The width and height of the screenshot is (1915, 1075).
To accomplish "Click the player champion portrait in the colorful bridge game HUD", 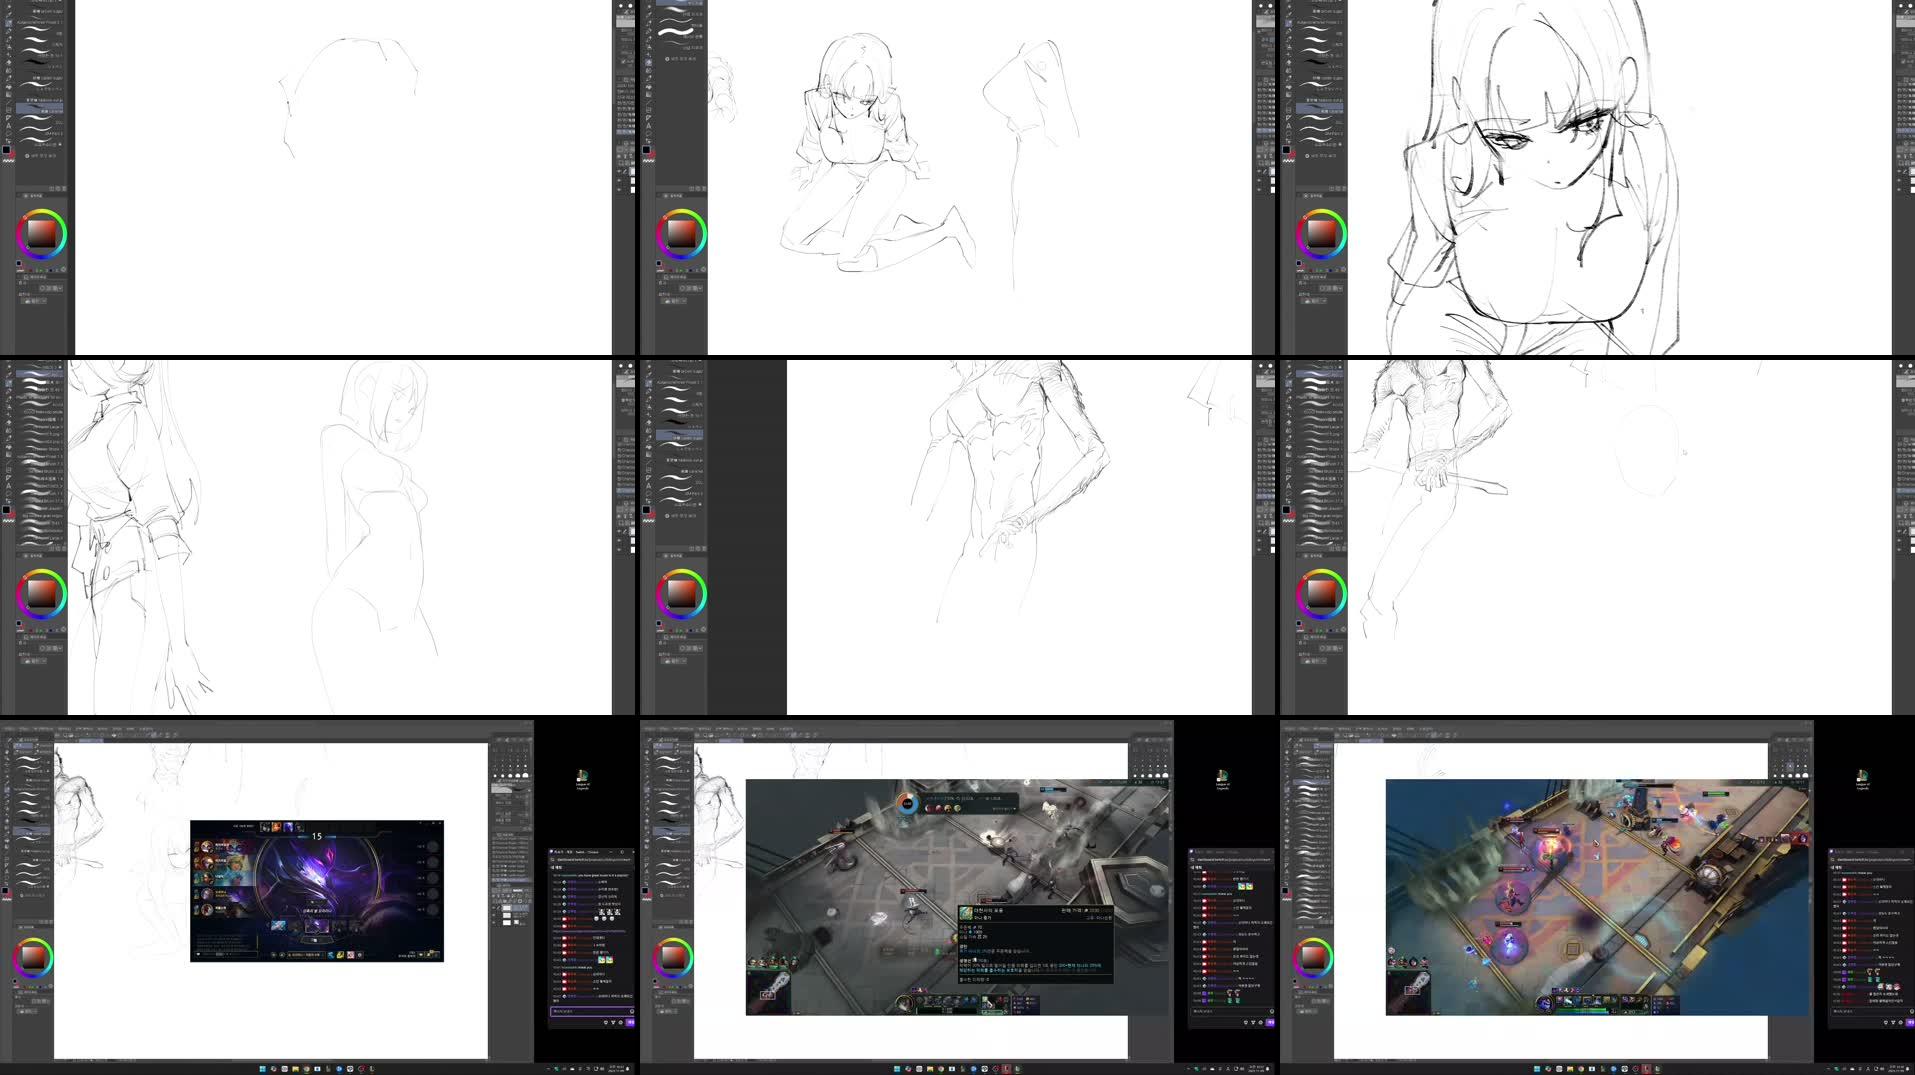I will (x=1544, y=1002).
